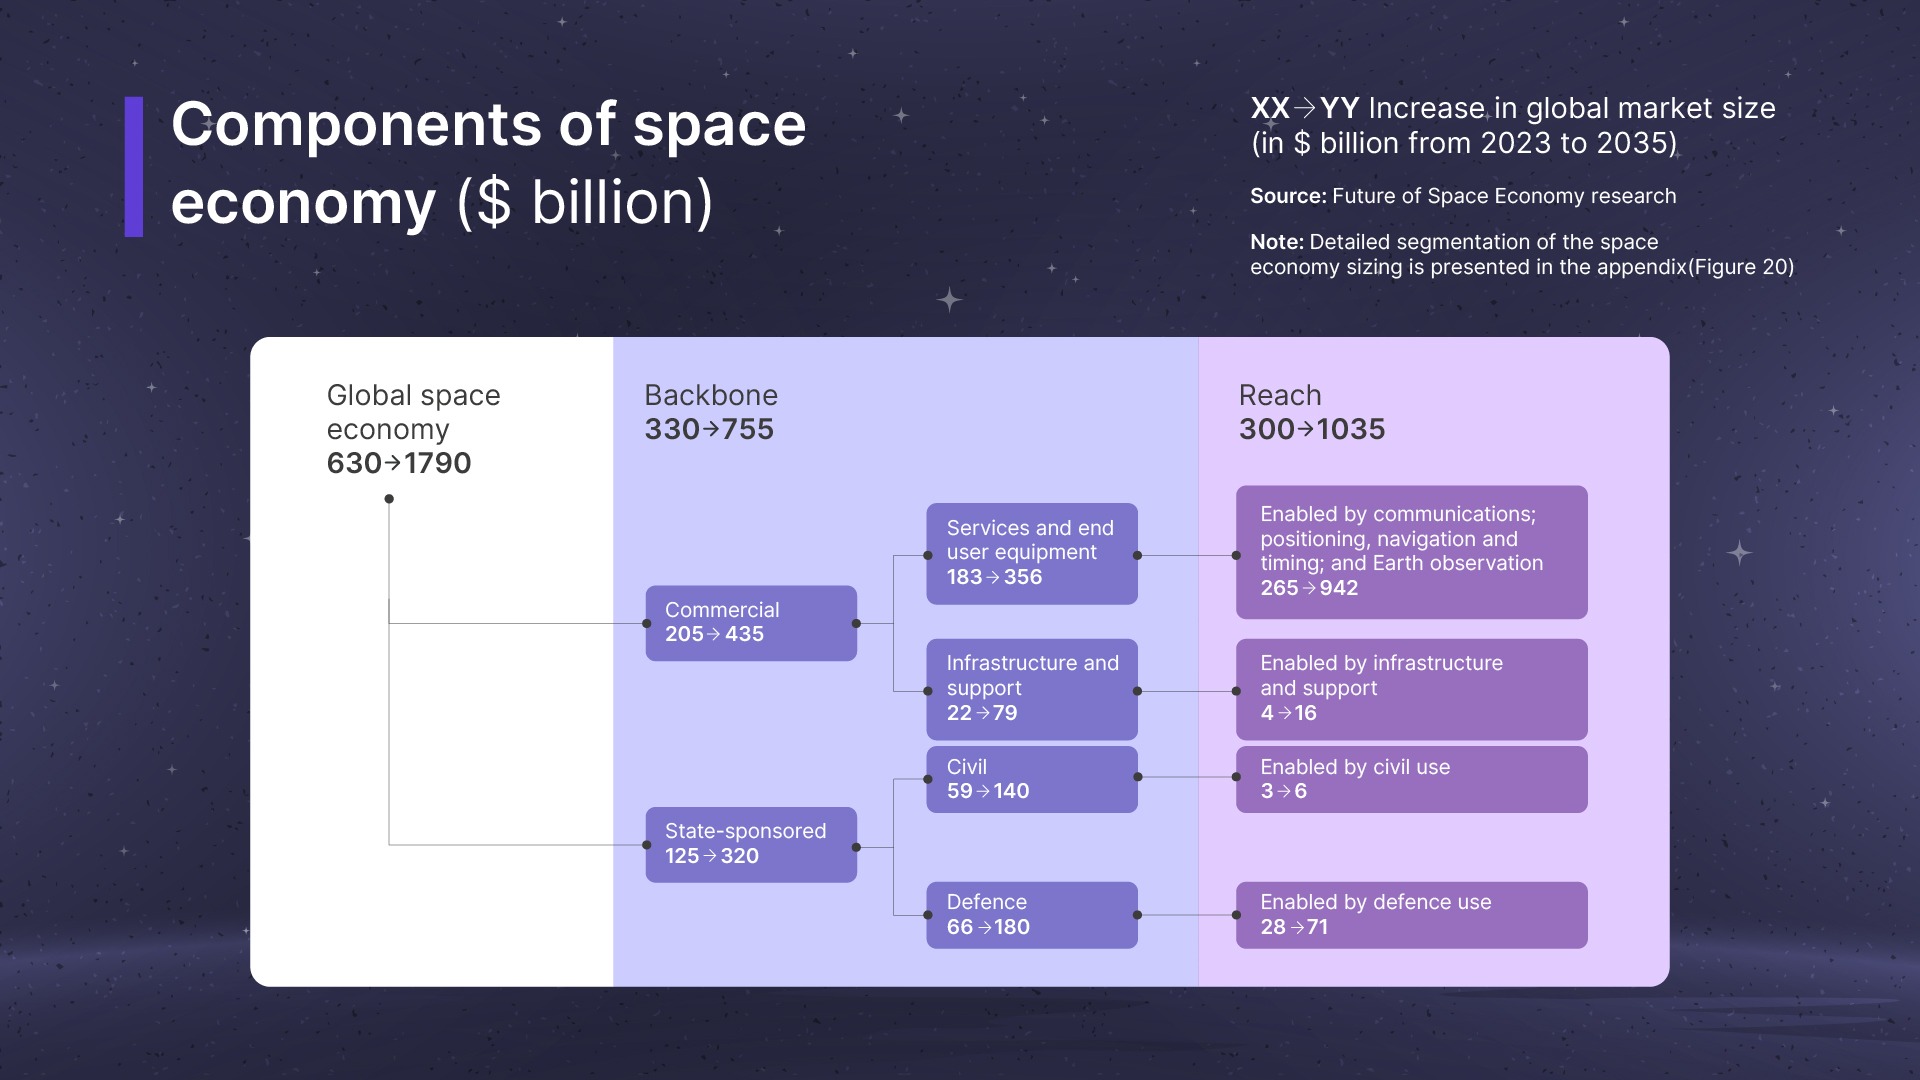The height and width of the screenshot is (1080, 1920).
Task: Click the 'Enabled by communications; positioning' box
Action: pyautogui.click(x=1411, y=552)
